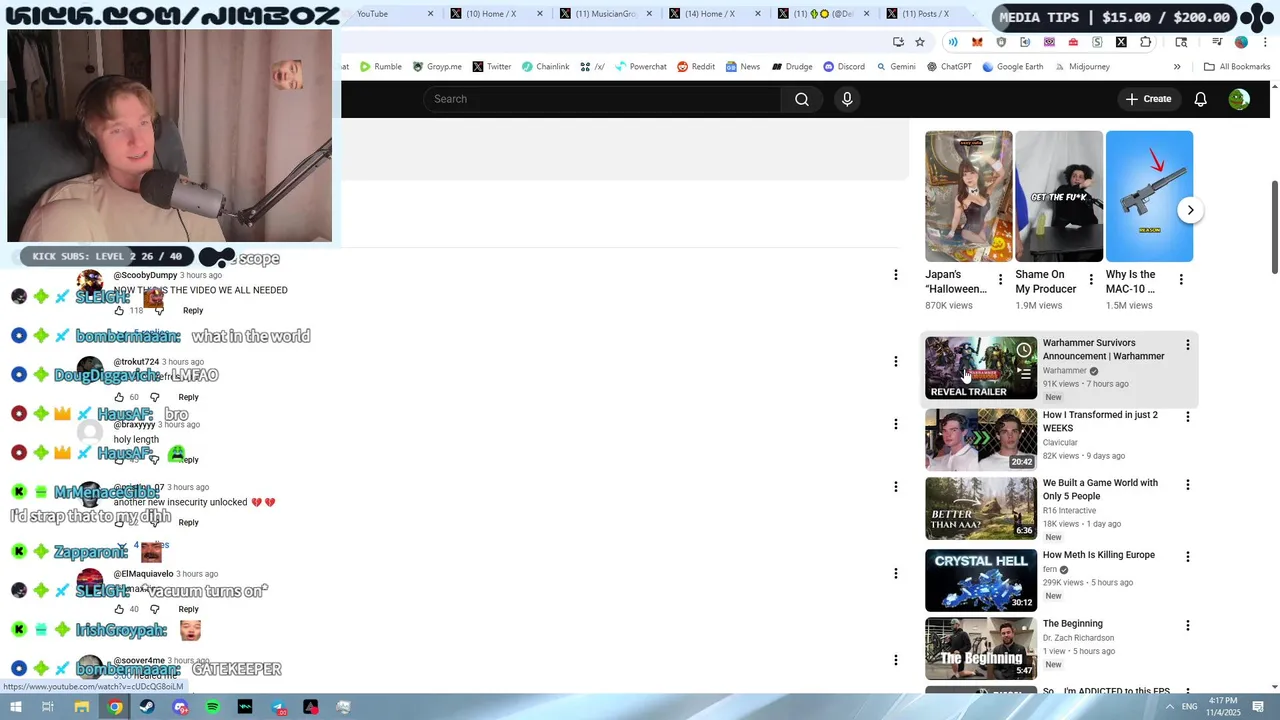Open the Chainlink bookmark
The height and width of the screenshot is (720, 1280).
click(x=545, y=67)
